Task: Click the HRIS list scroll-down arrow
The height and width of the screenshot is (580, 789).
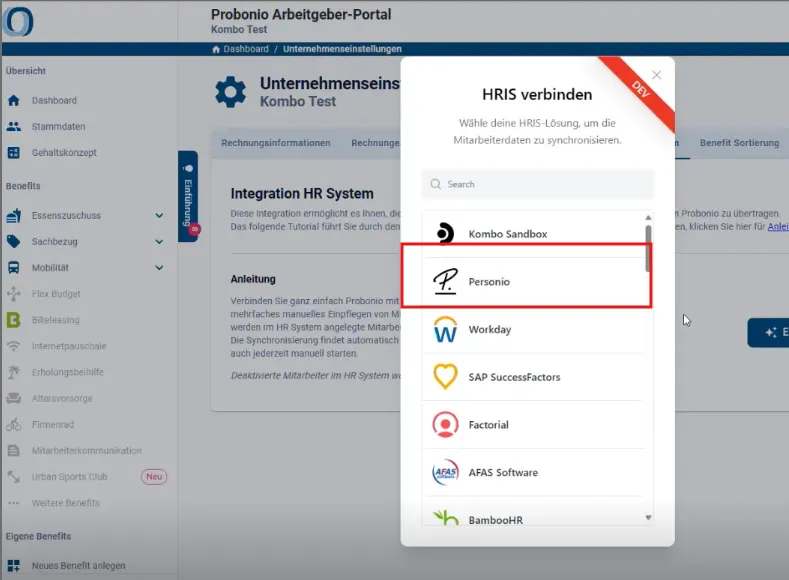Action: coord(648,518)
